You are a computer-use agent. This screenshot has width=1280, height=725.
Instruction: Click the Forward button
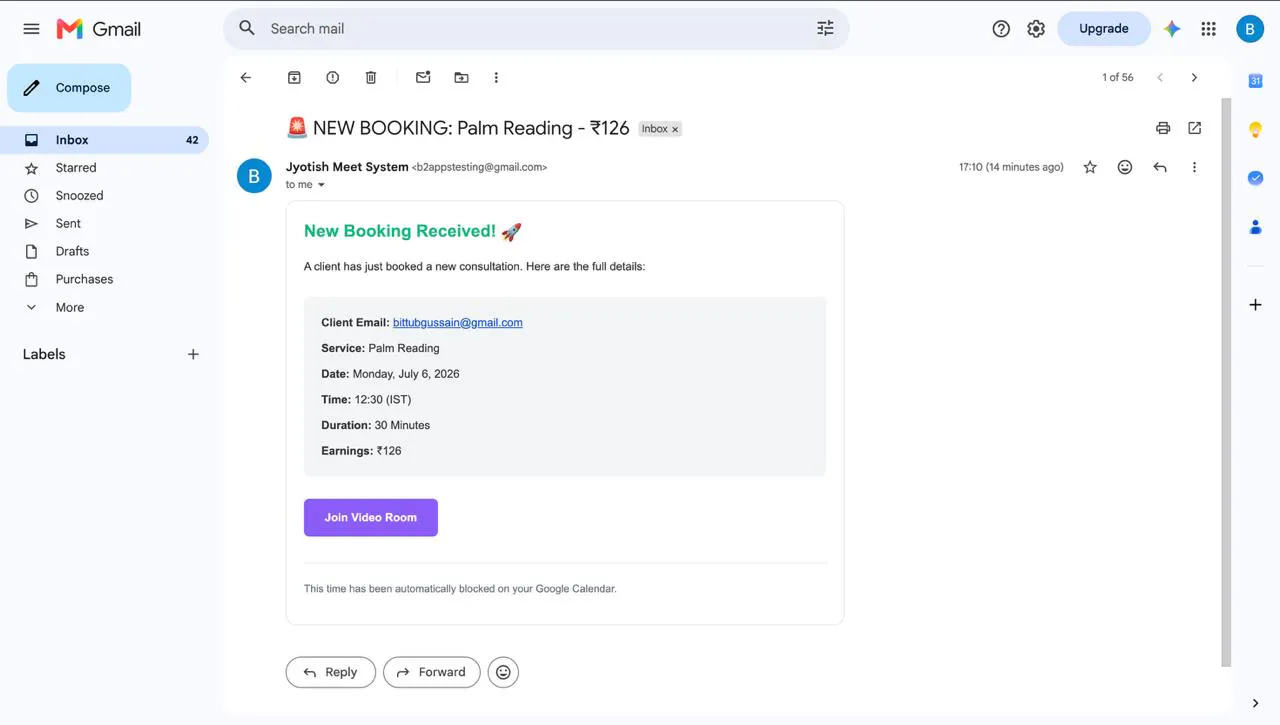pyautogui.click(x=431, y=672)
